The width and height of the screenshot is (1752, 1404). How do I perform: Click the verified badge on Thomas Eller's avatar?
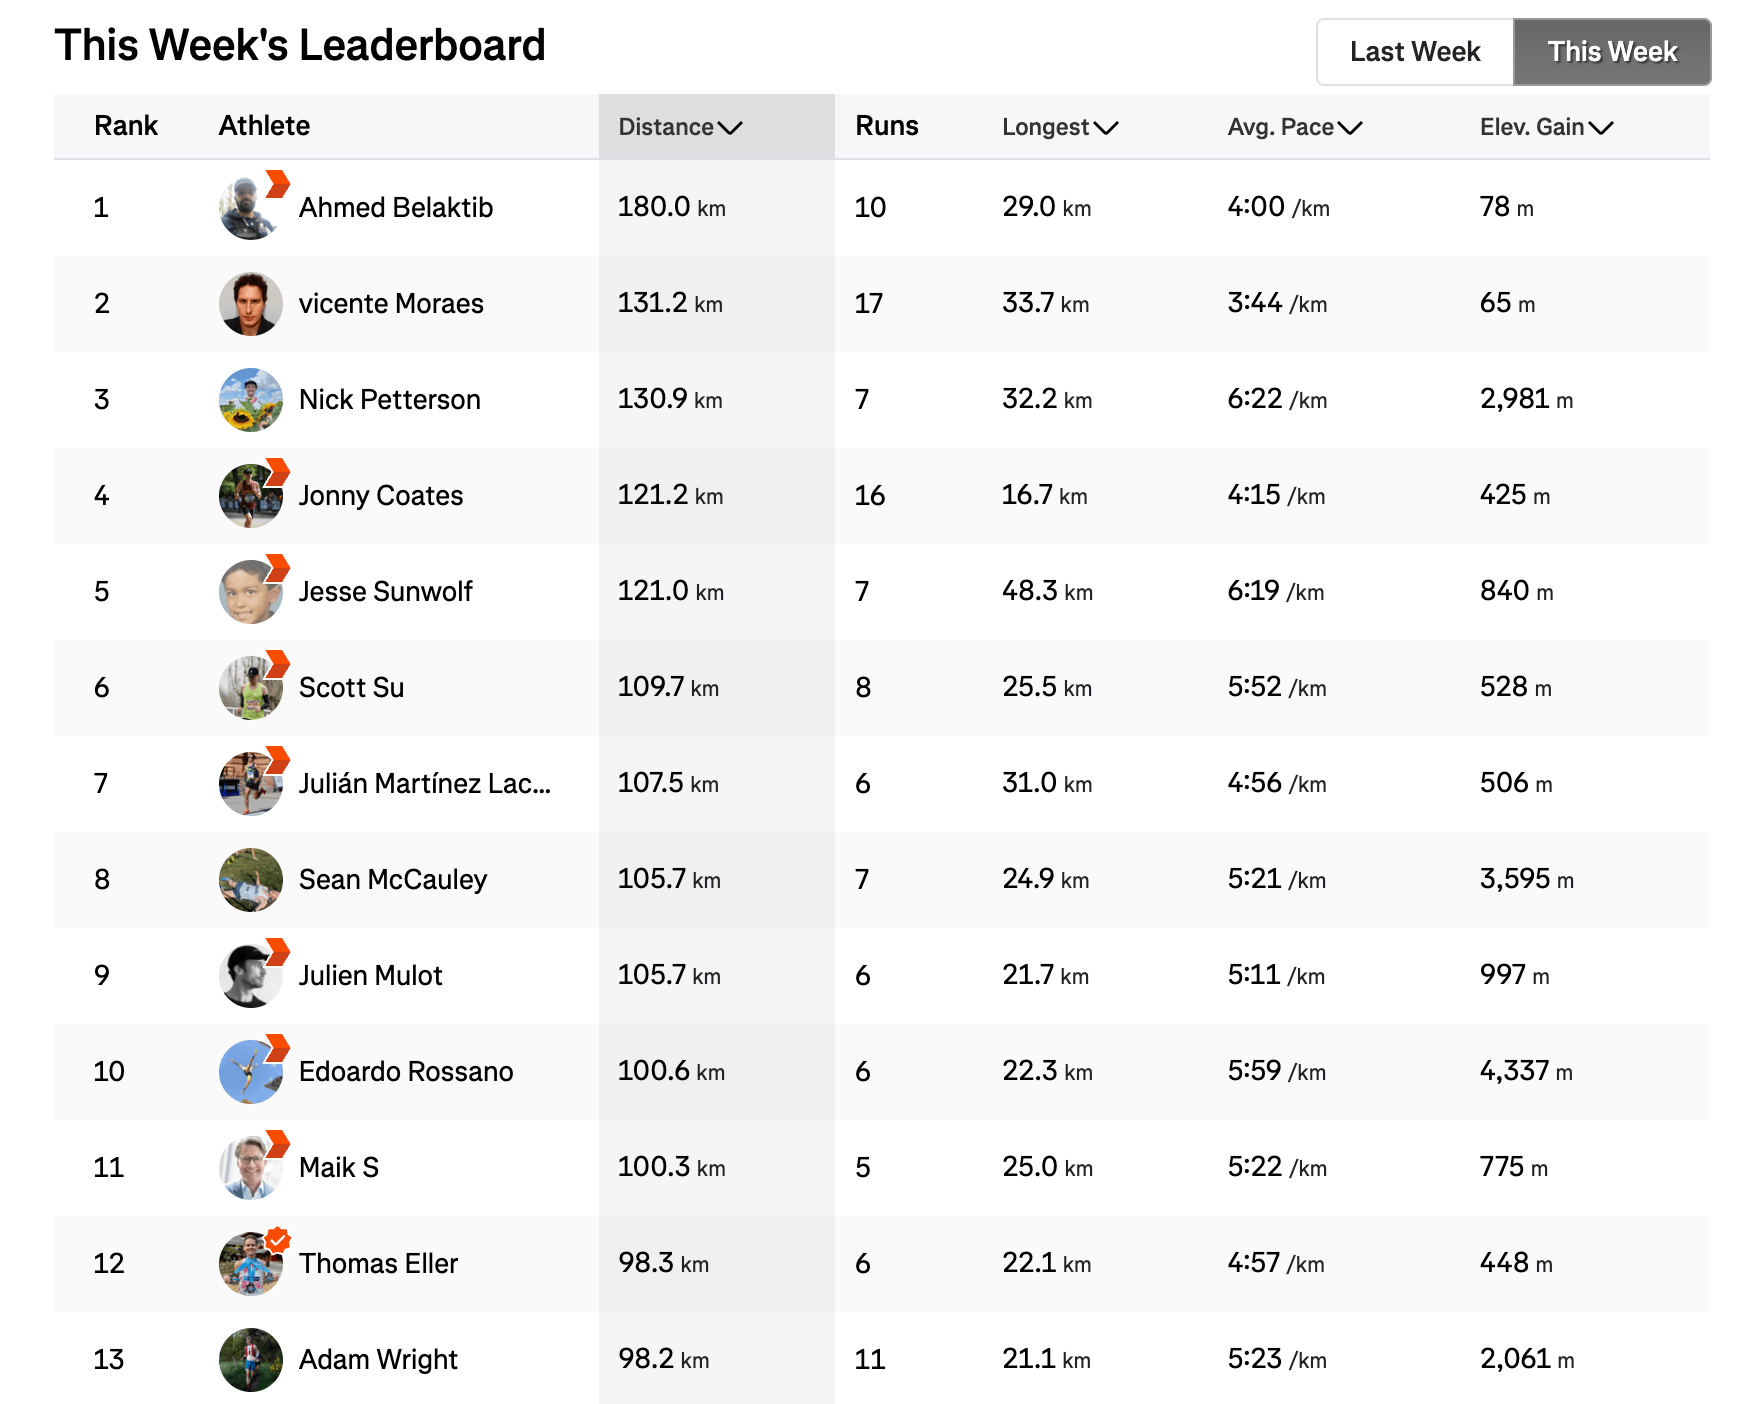(x=278, y=1240)
